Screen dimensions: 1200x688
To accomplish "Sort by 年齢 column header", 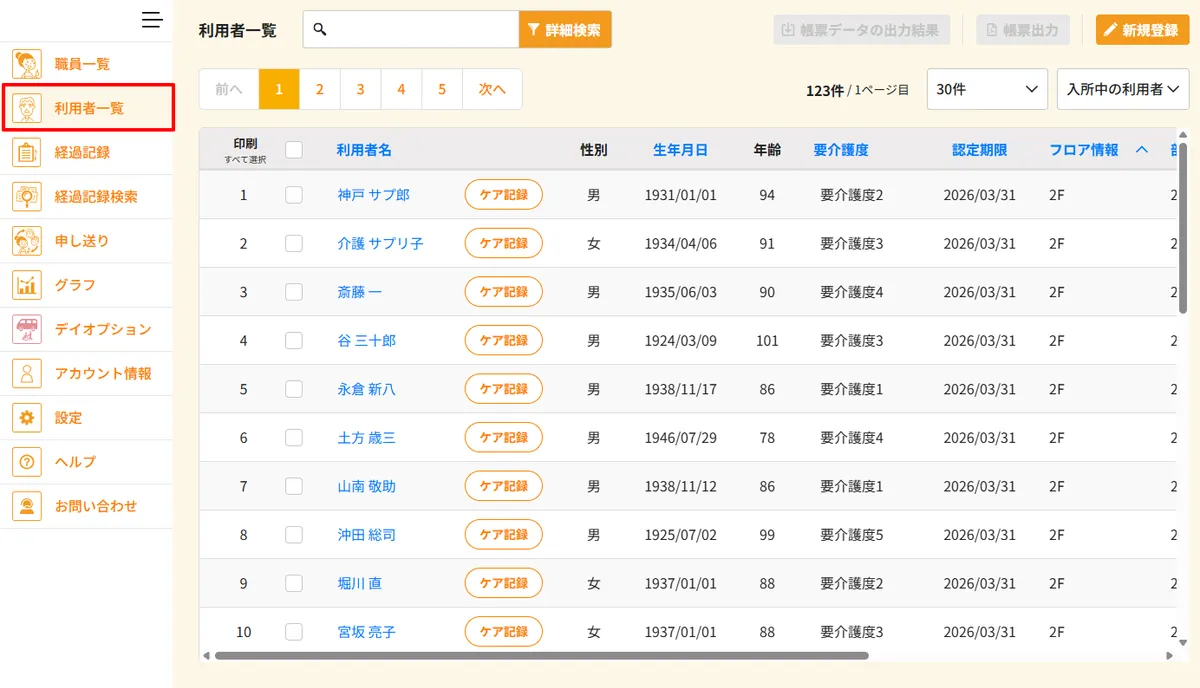I will (x=767, y=150).
